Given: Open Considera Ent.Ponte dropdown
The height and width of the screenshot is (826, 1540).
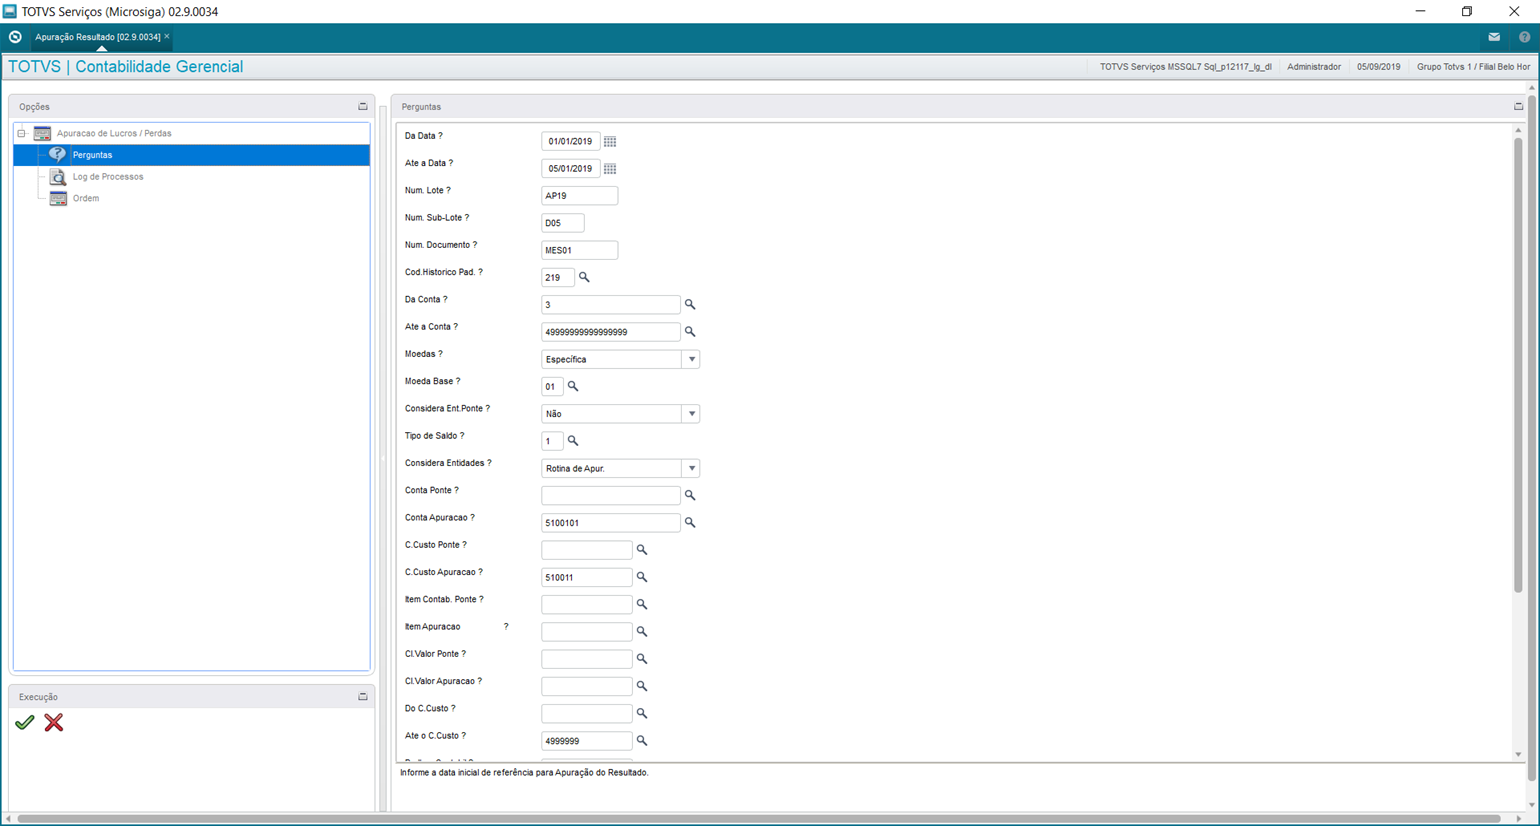Looking at the screenshot, I should pyautogui.click(x=691, y=414).
